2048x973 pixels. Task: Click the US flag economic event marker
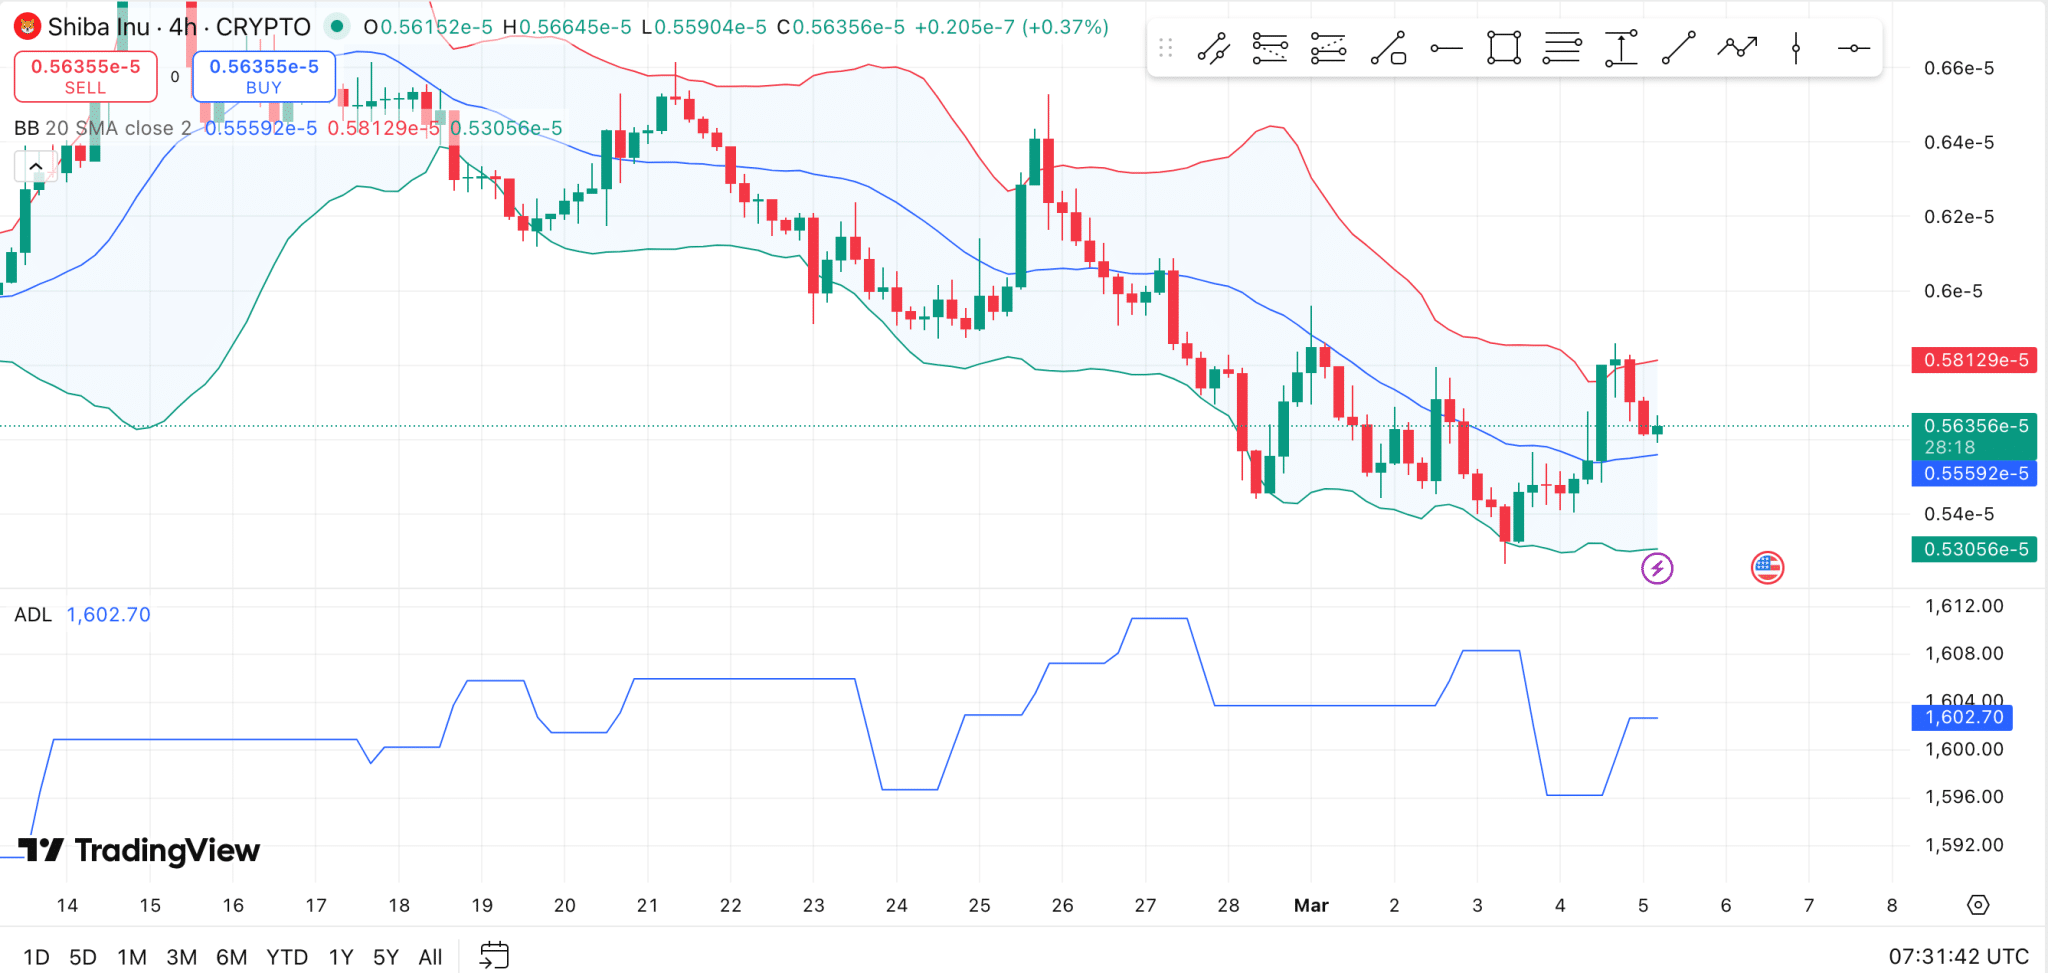[x=1768, y=568]
